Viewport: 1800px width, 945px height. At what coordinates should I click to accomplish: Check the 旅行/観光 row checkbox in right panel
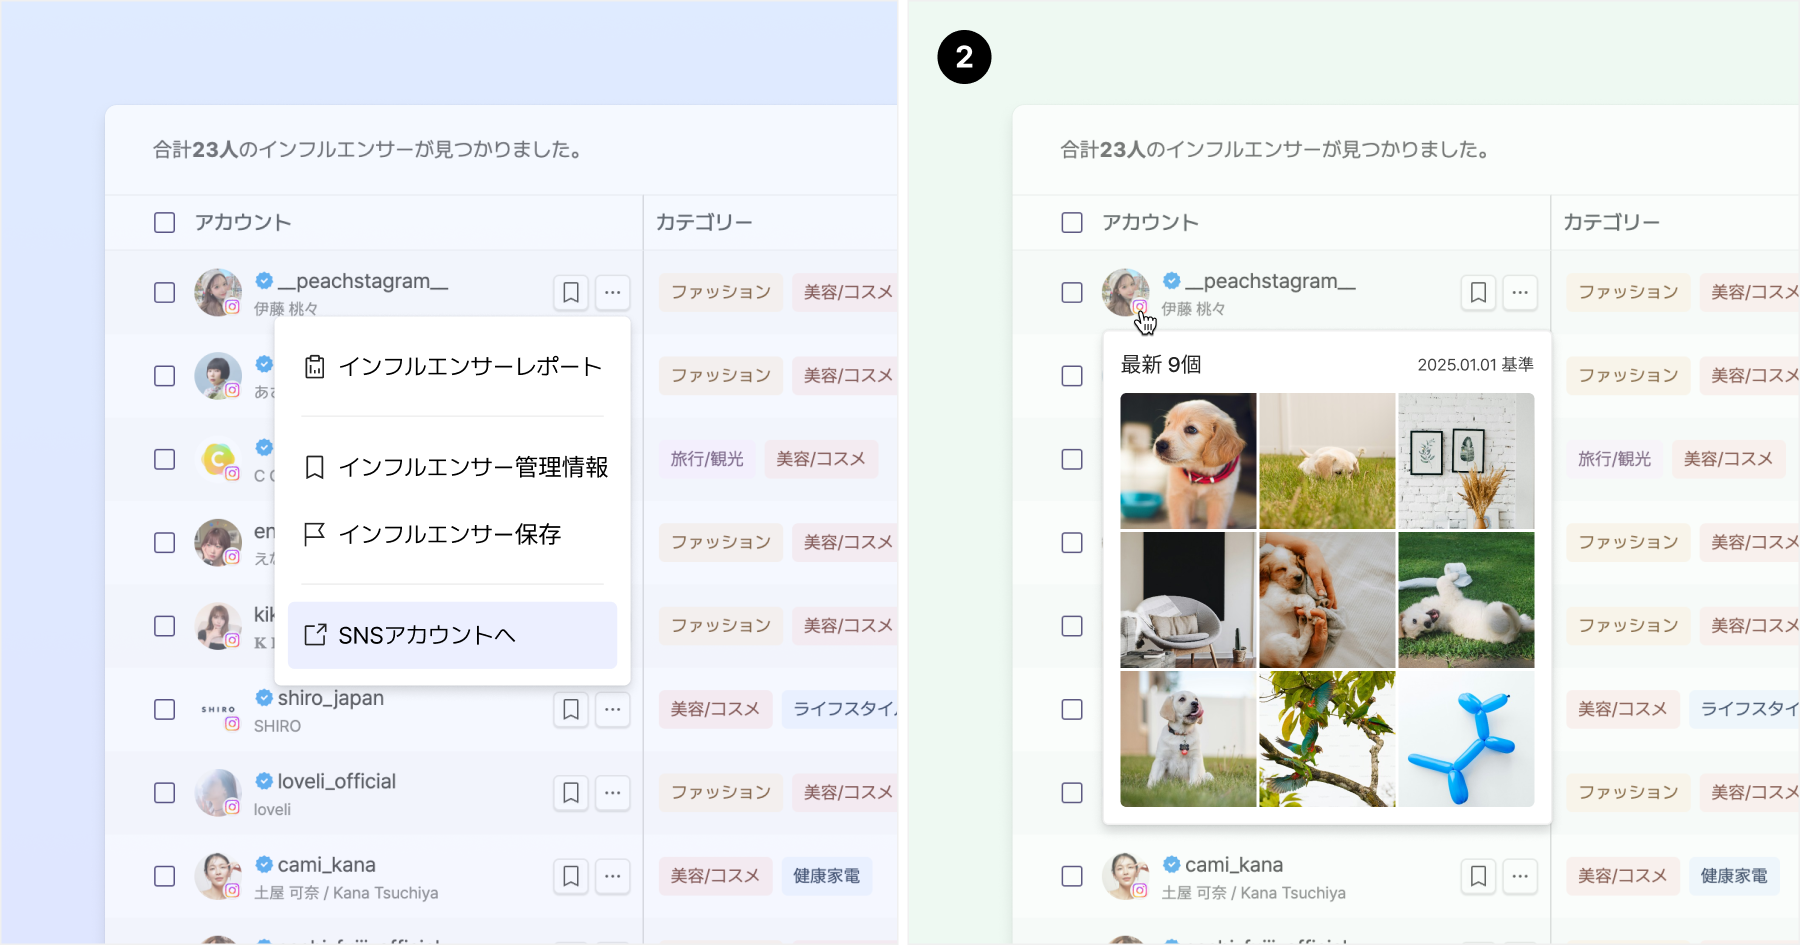1072,459
